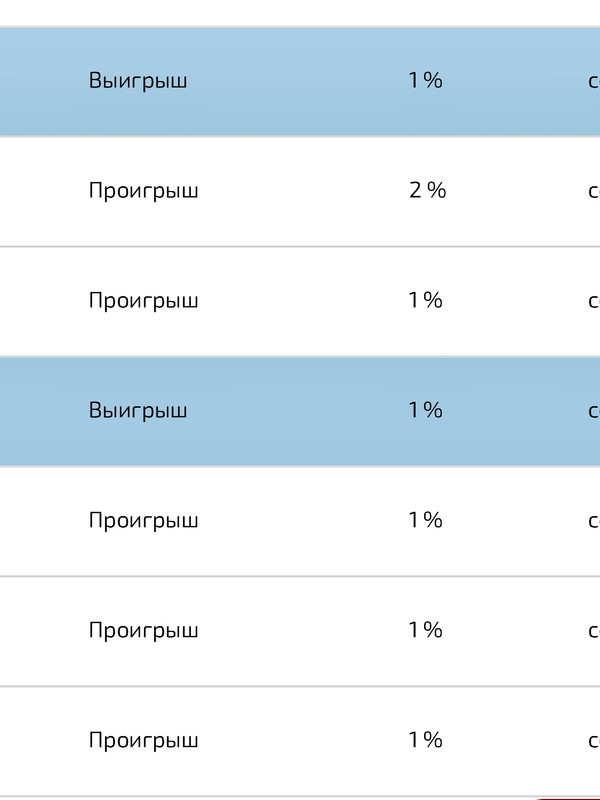Click the last Проигрыш label in the table

tap(143, 741)
